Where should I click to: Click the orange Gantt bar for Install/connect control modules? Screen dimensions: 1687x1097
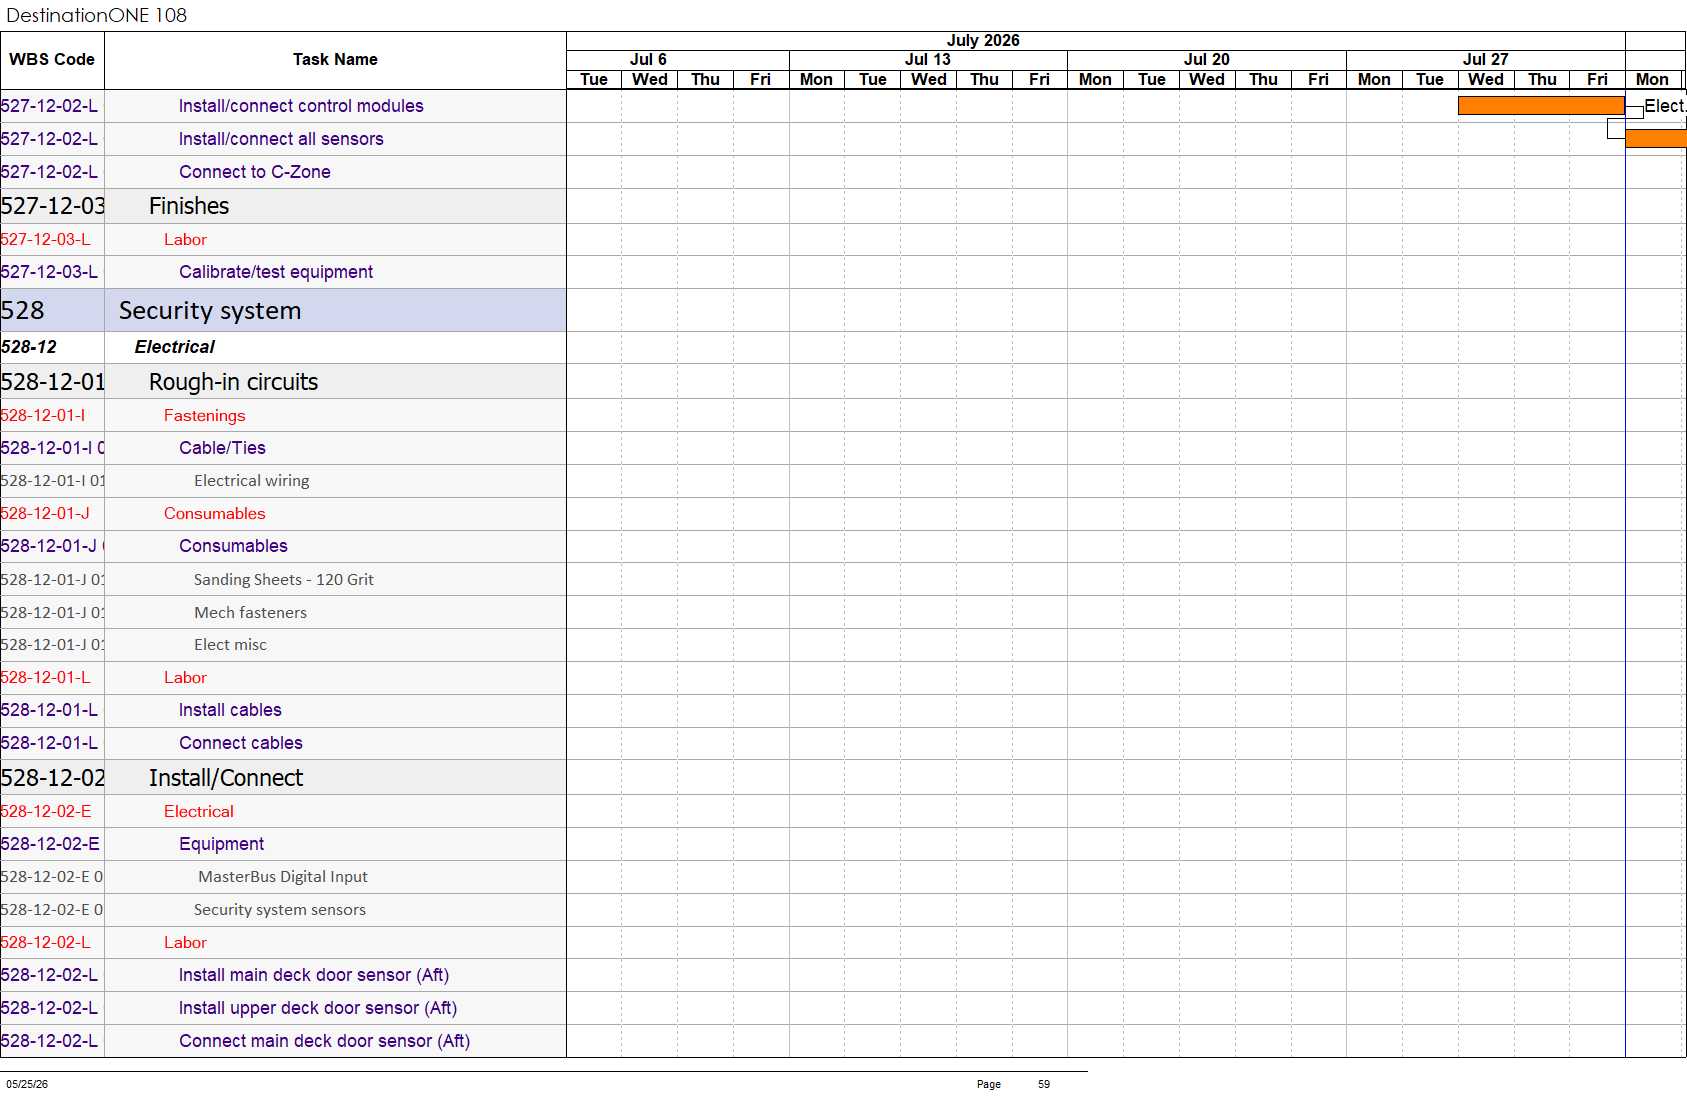pos(1541,106)
